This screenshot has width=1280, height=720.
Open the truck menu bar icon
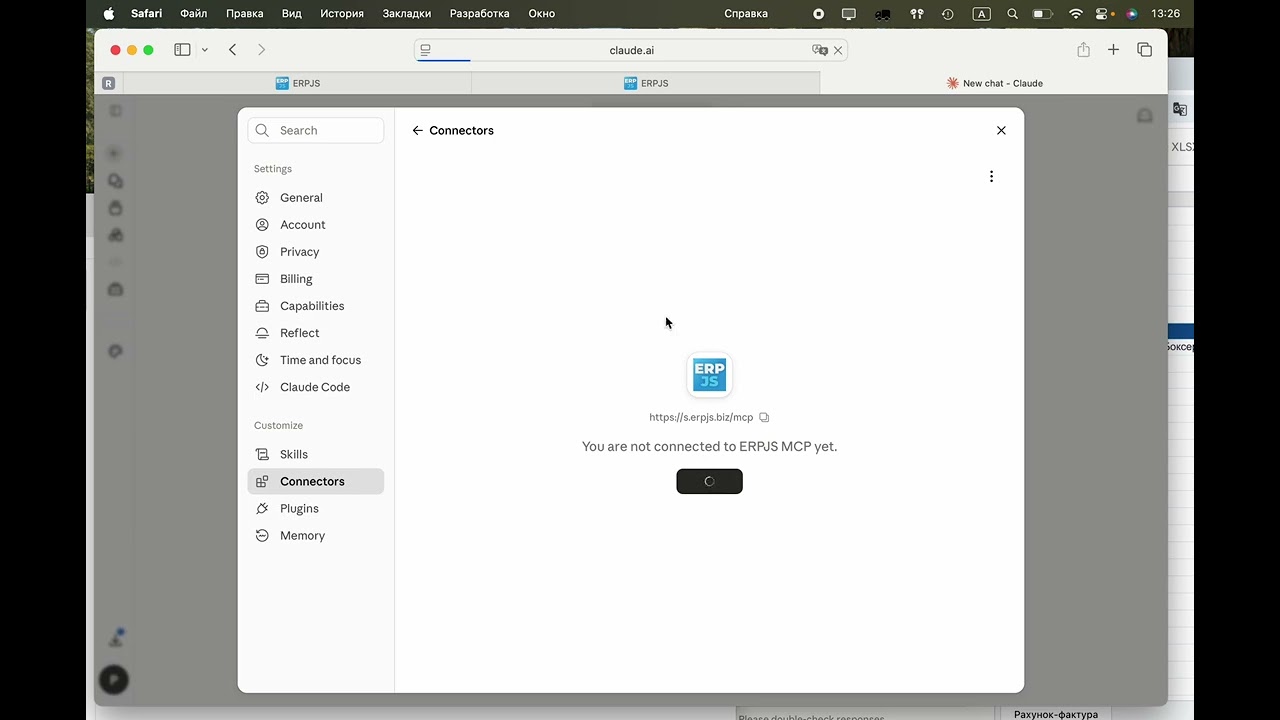click(882, 14)
